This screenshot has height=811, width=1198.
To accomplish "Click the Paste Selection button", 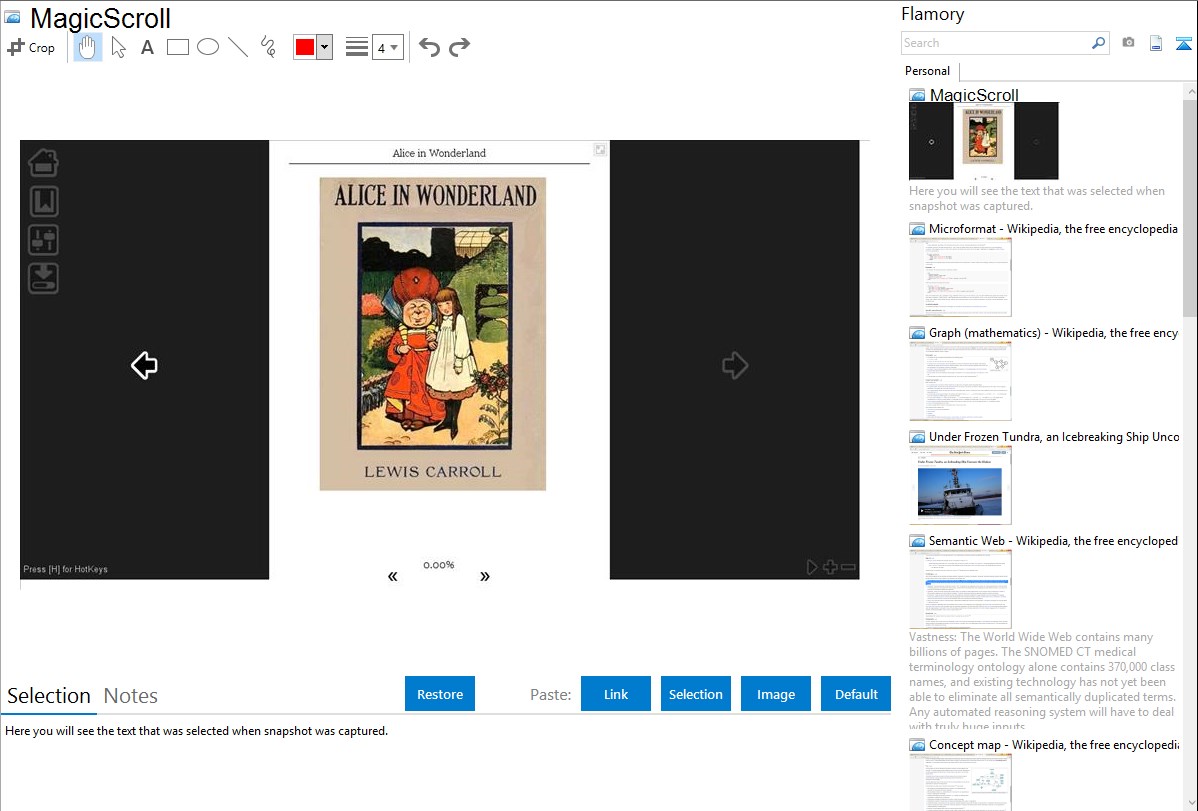I will tap(695, 694).
